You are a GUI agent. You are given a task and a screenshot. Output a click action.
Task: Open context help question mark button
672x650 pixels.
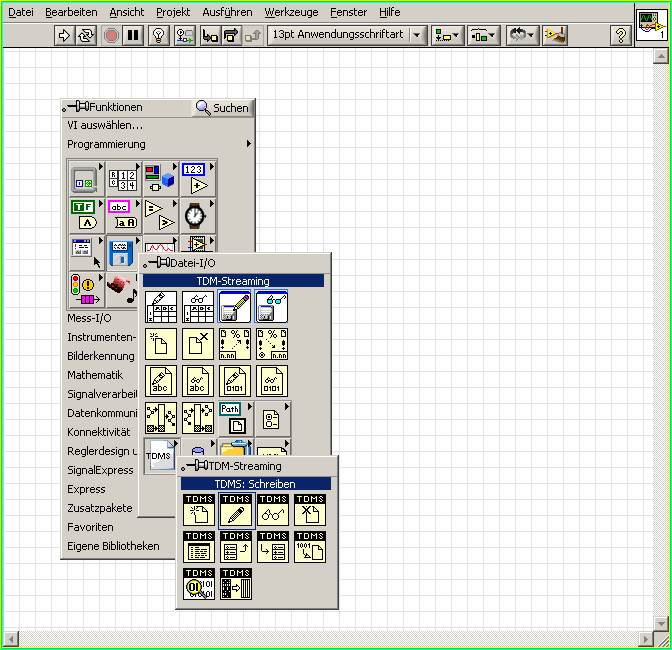620,35
